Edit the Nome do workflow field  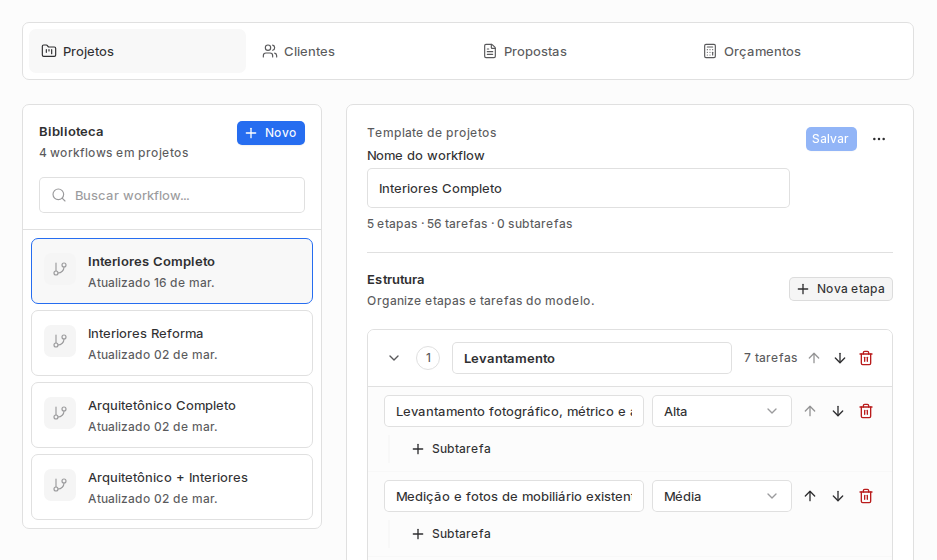[x=578, y=188]
